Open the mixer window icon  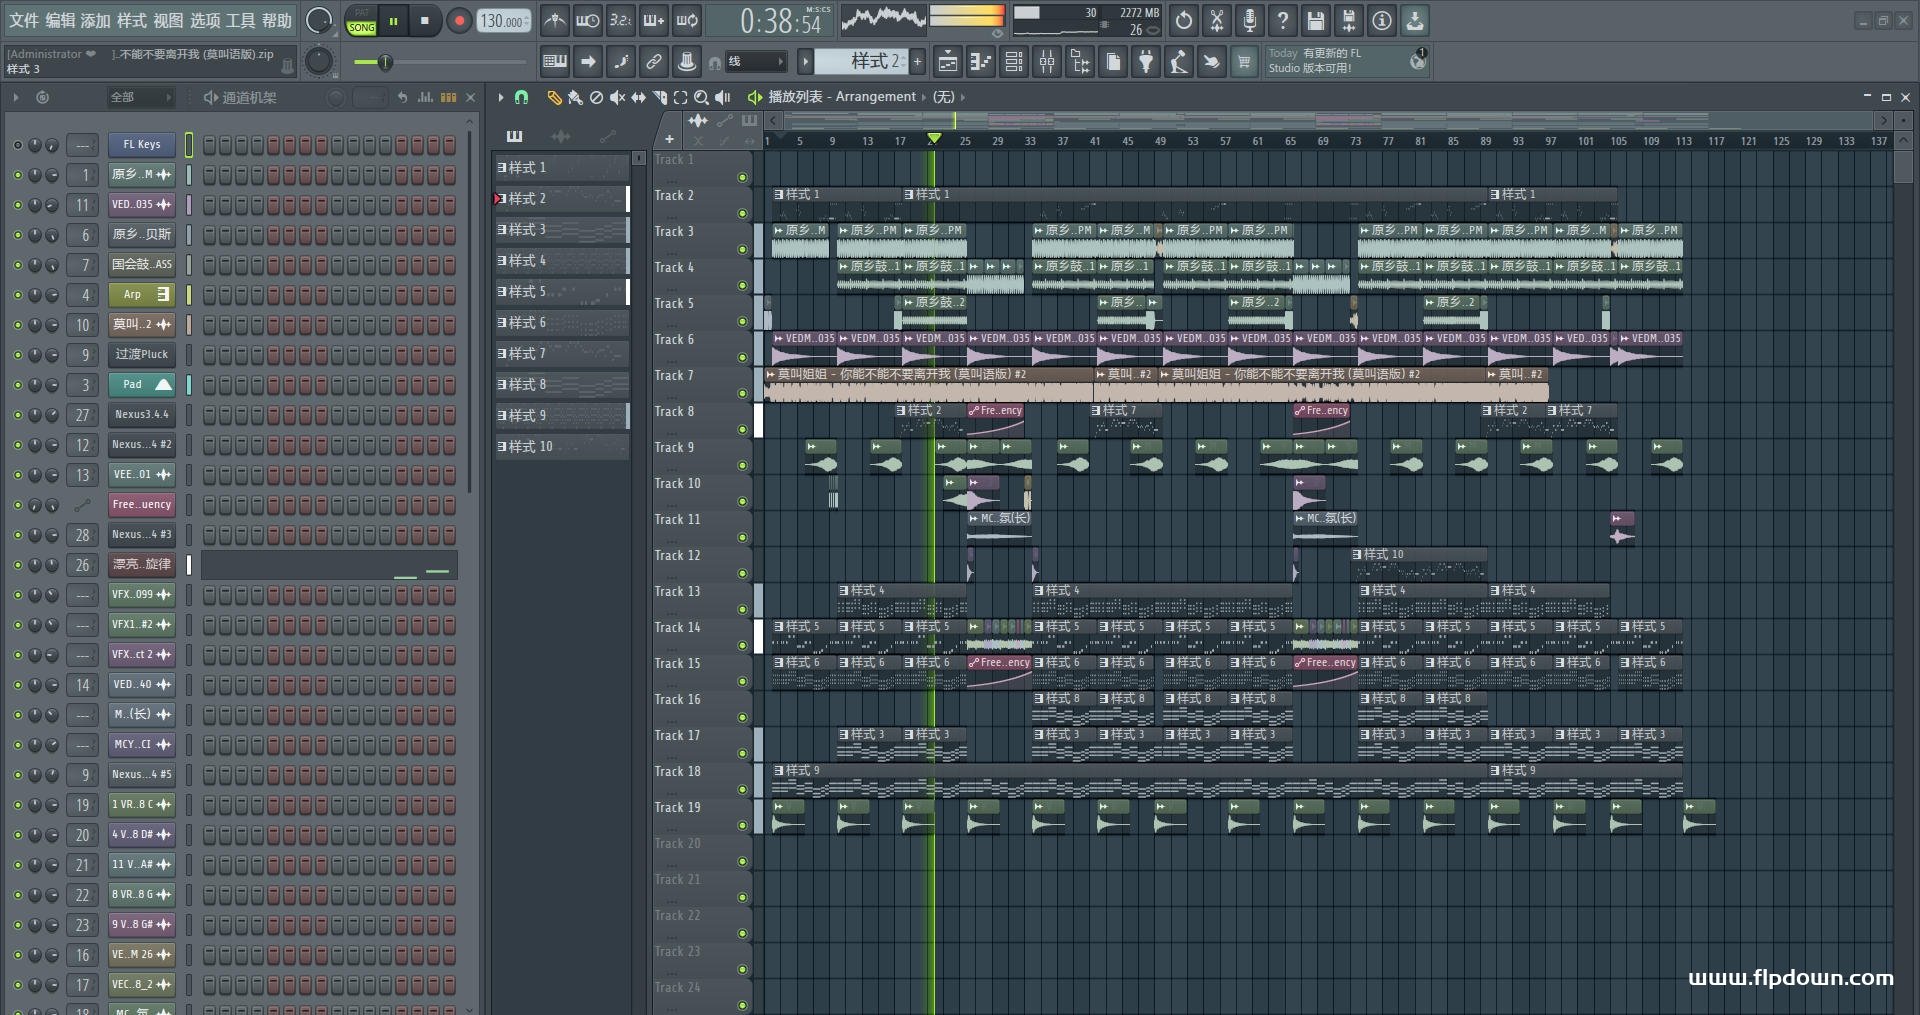tap(1047, 63)
